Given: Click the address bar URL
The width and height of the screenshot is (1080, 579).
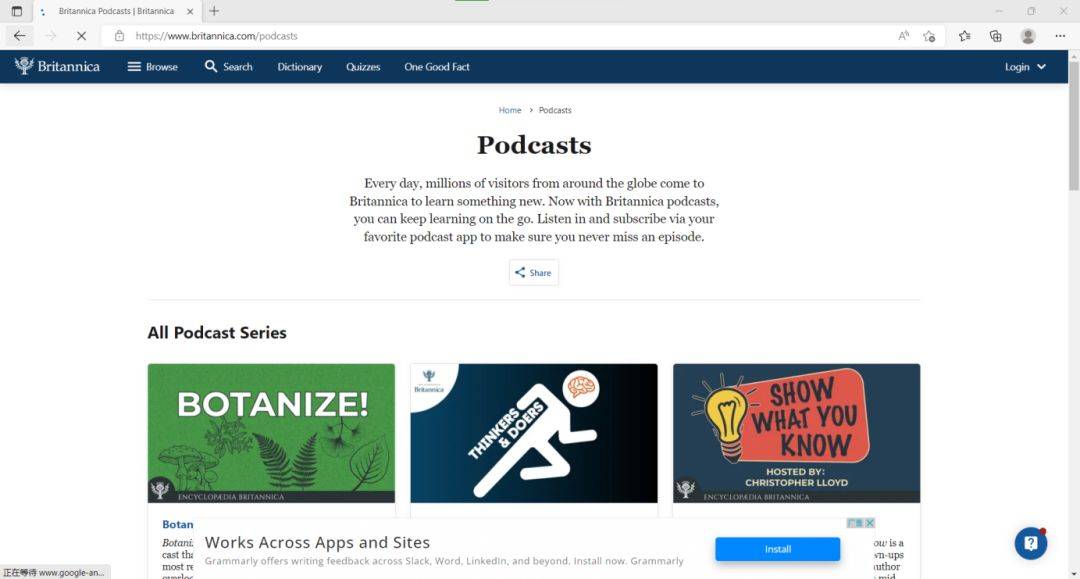Looking at the screenshot, I should point(216,36).
